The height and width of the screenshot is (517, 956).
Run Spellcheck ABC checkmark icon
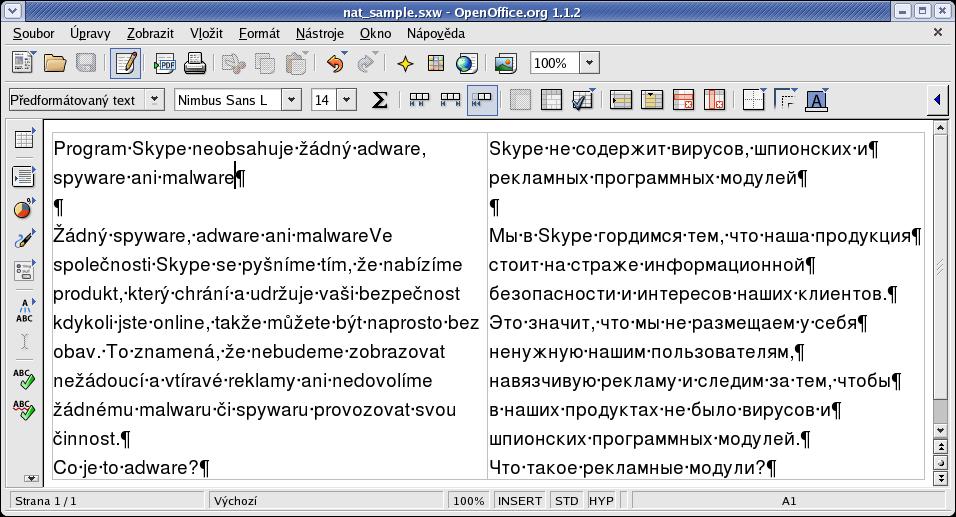pos(24,379)
